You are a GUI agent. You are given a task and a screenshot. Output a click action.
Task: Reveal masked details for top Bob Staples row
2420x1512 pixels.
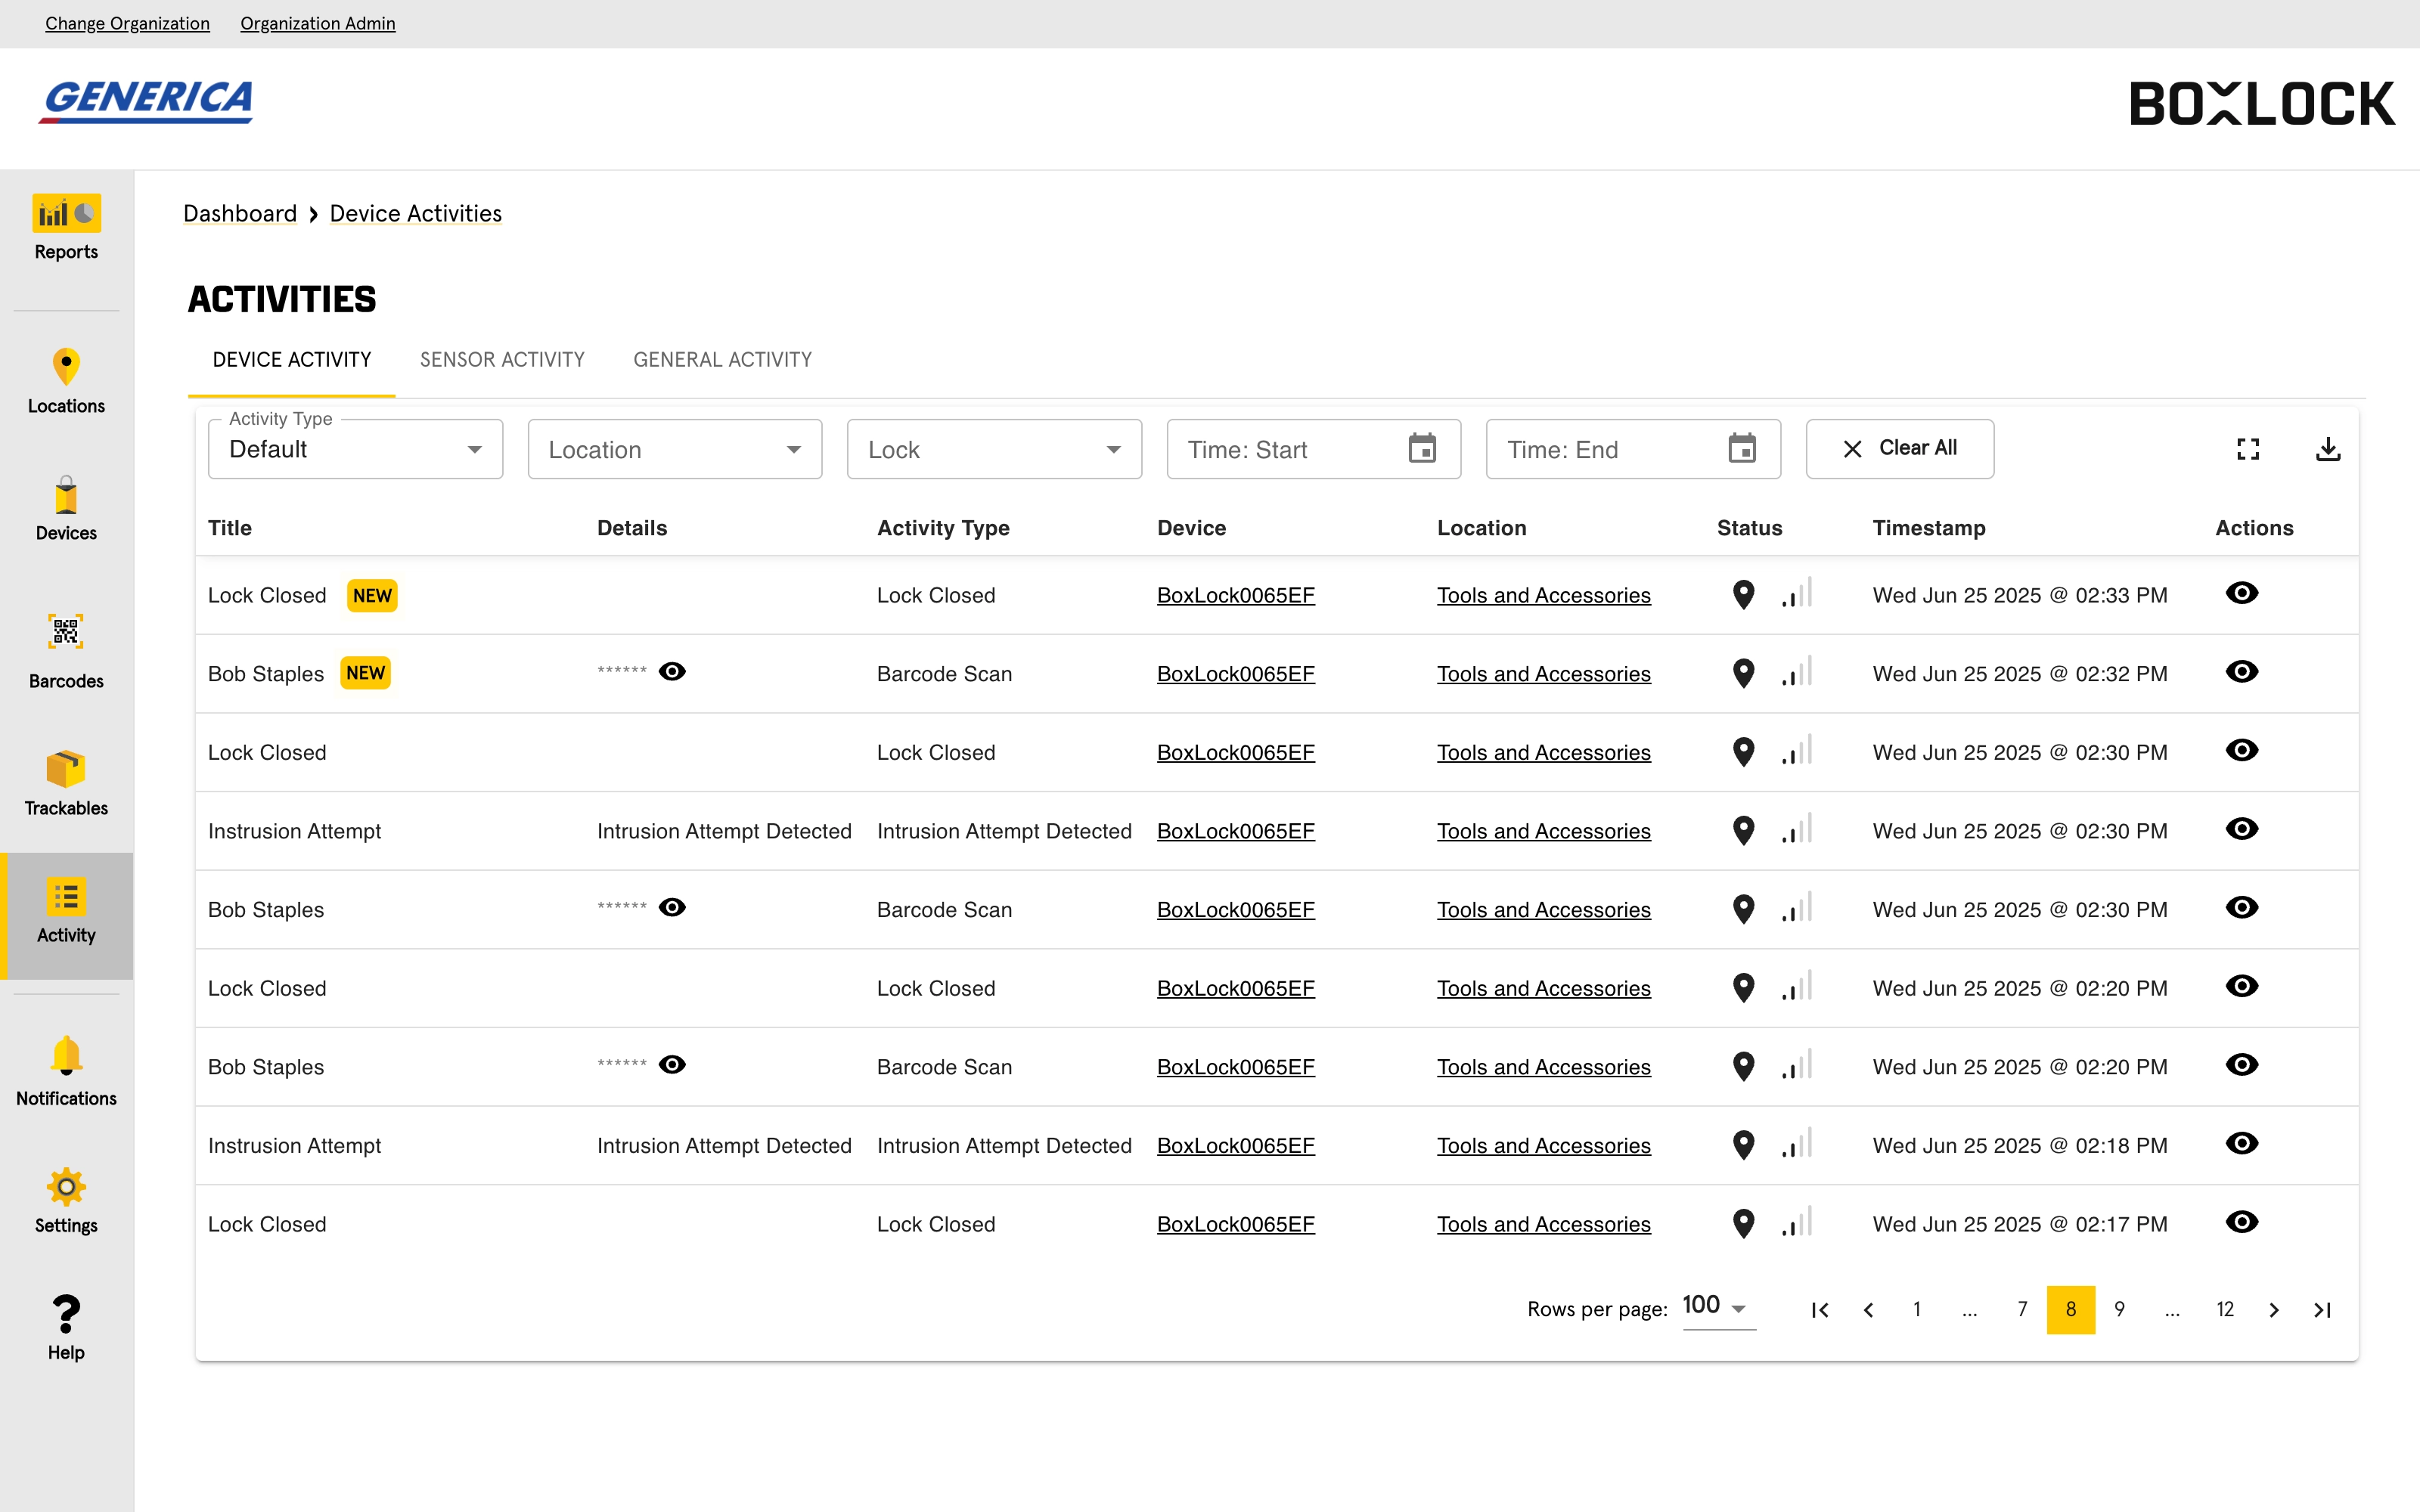[672, 671]
